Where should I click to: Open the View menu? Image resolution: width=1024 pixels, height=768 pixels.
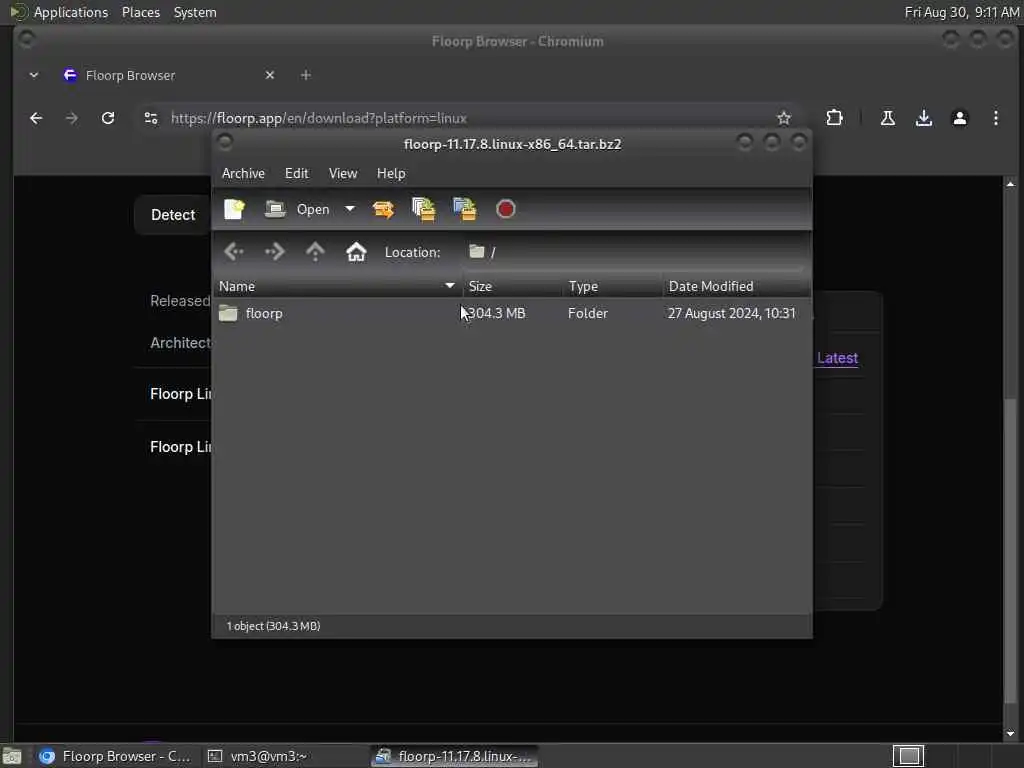click(343, 173)
